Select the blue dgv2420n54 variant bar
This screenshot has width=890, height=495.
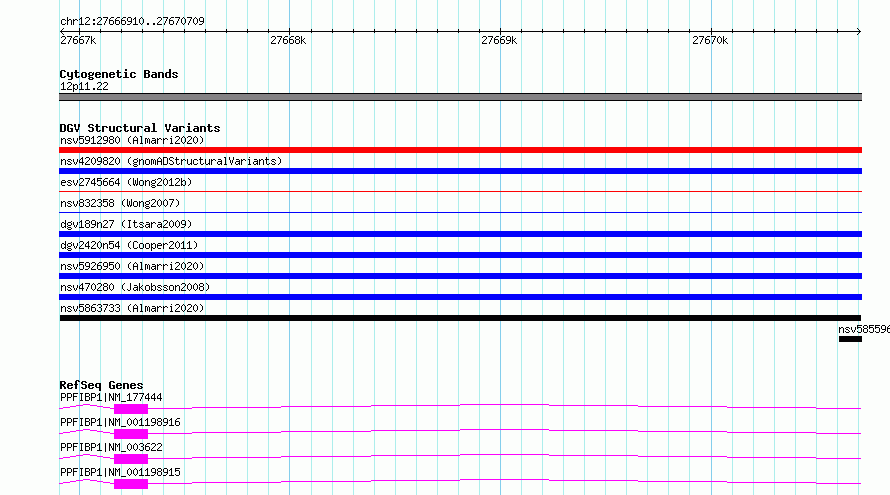tap(460, 255)
